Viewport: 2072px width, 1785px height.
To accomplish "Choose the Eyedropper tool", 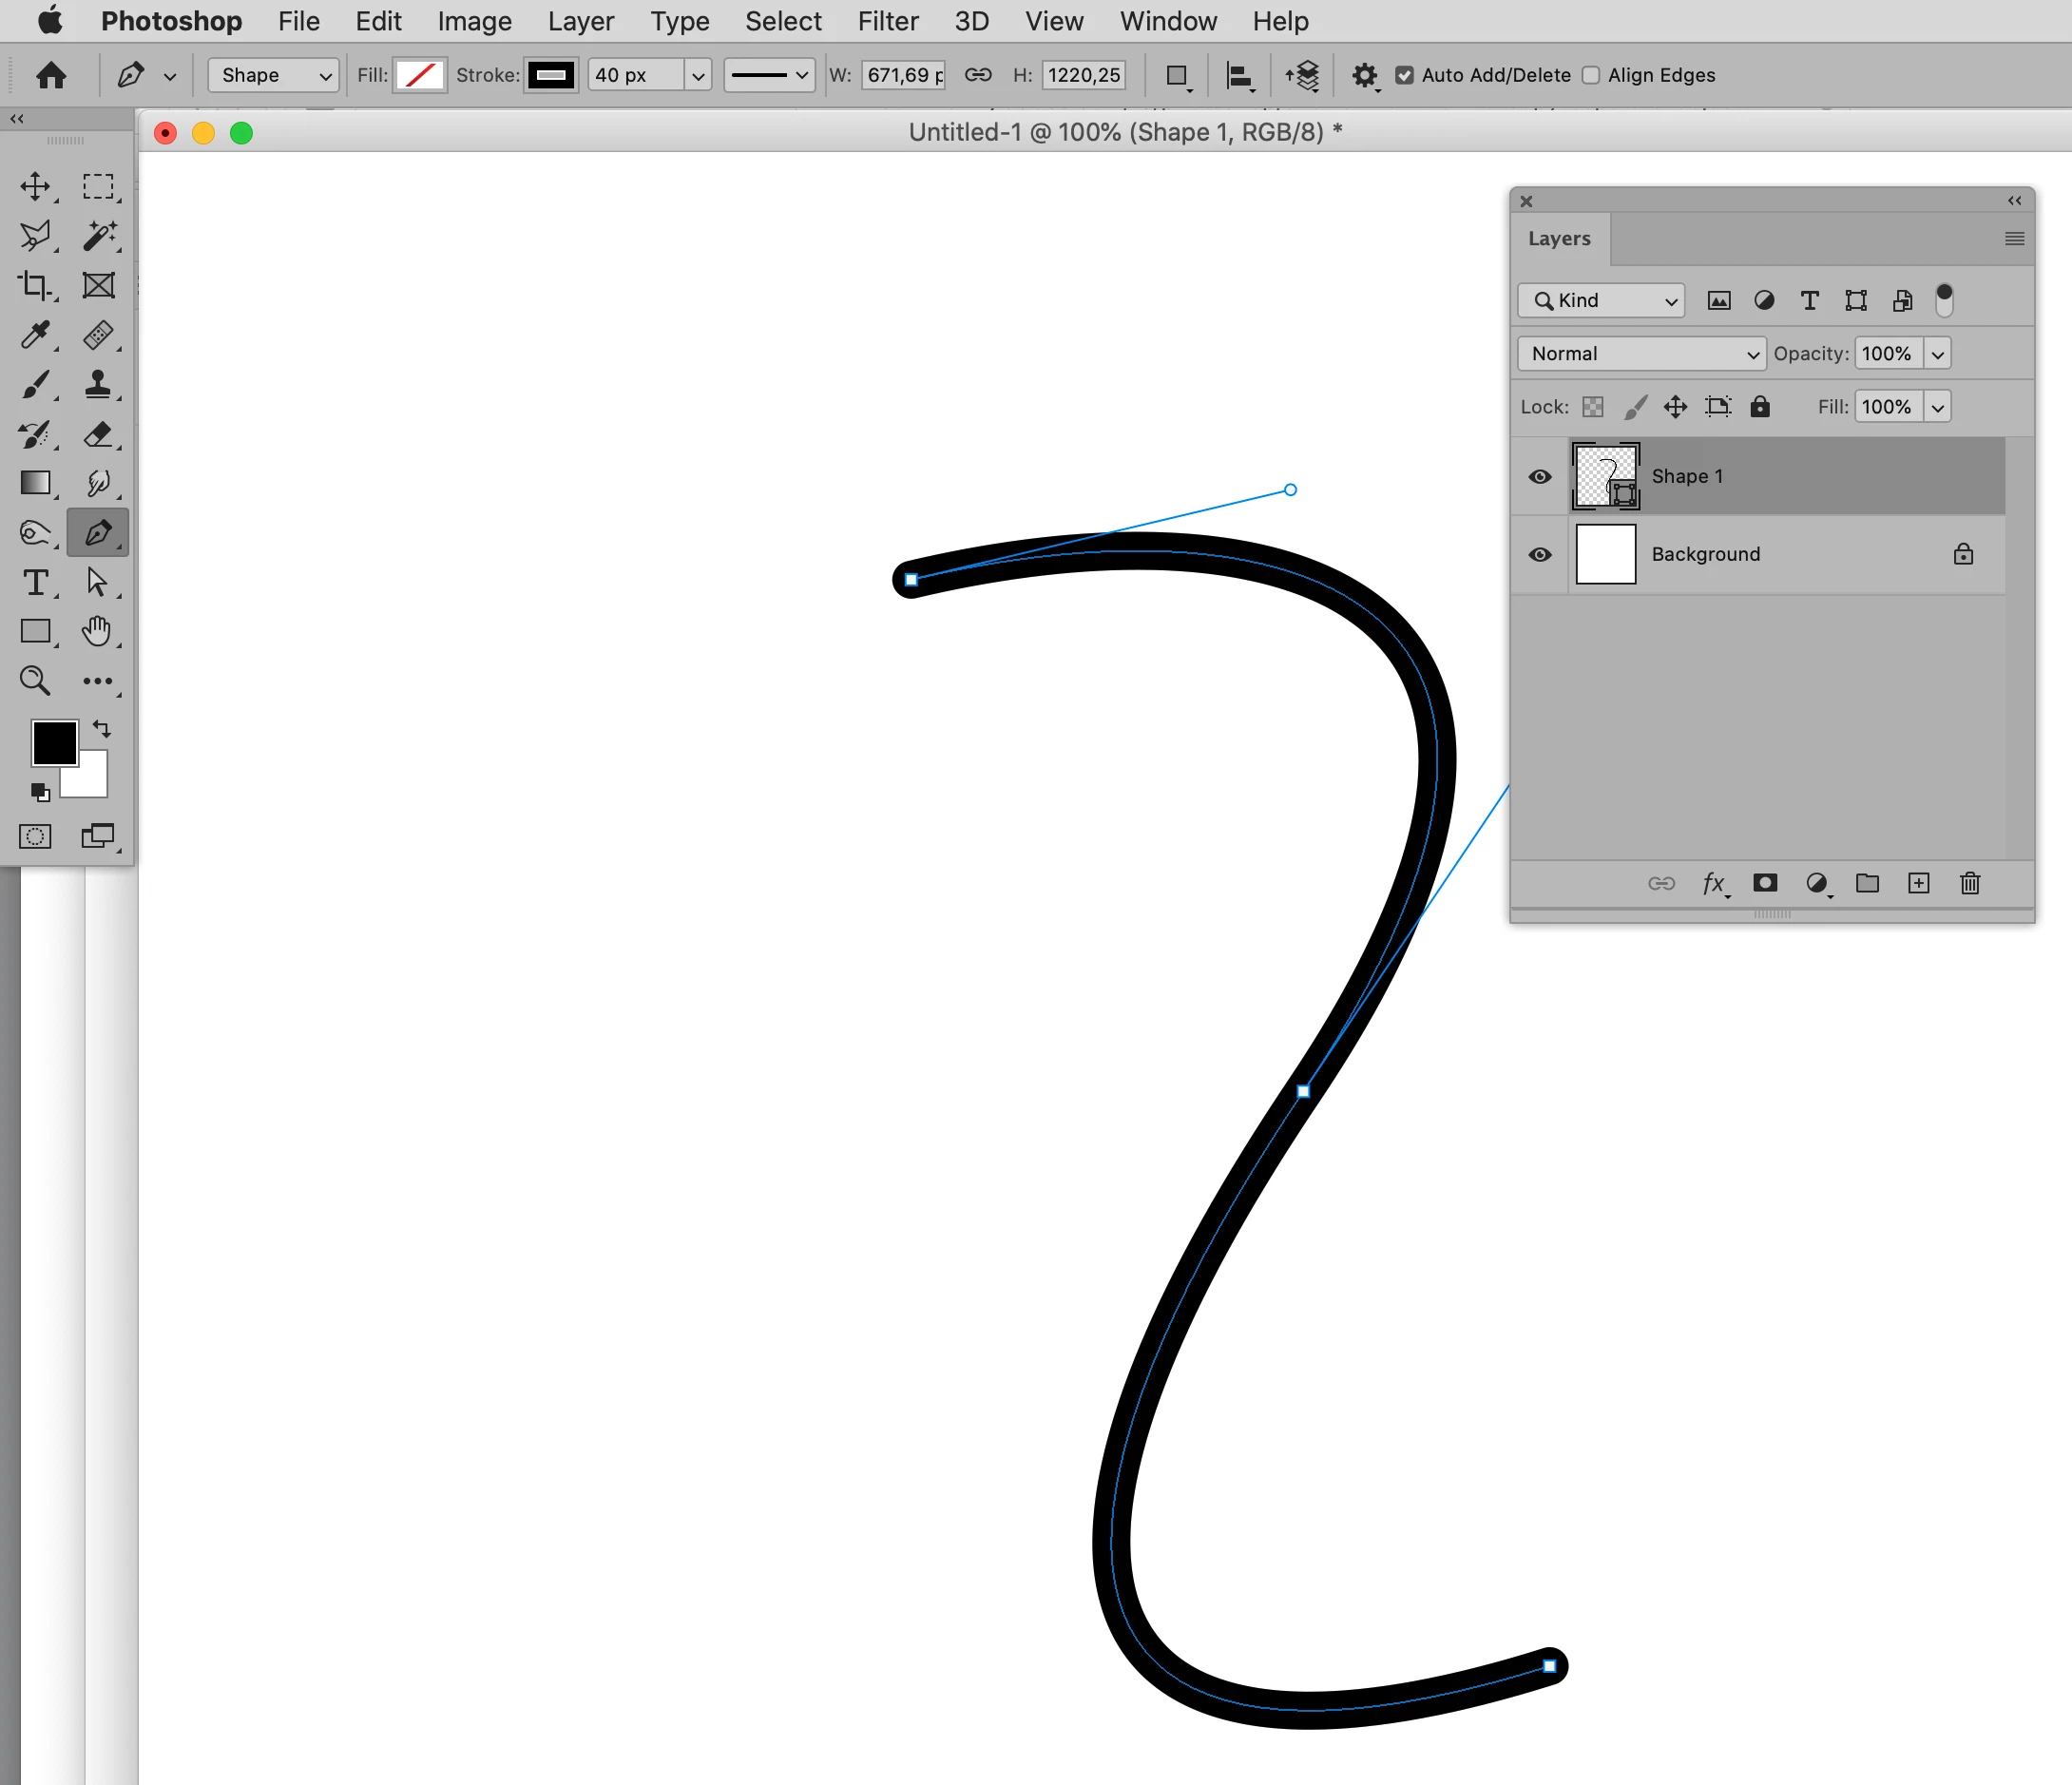I will coord(36,335).
